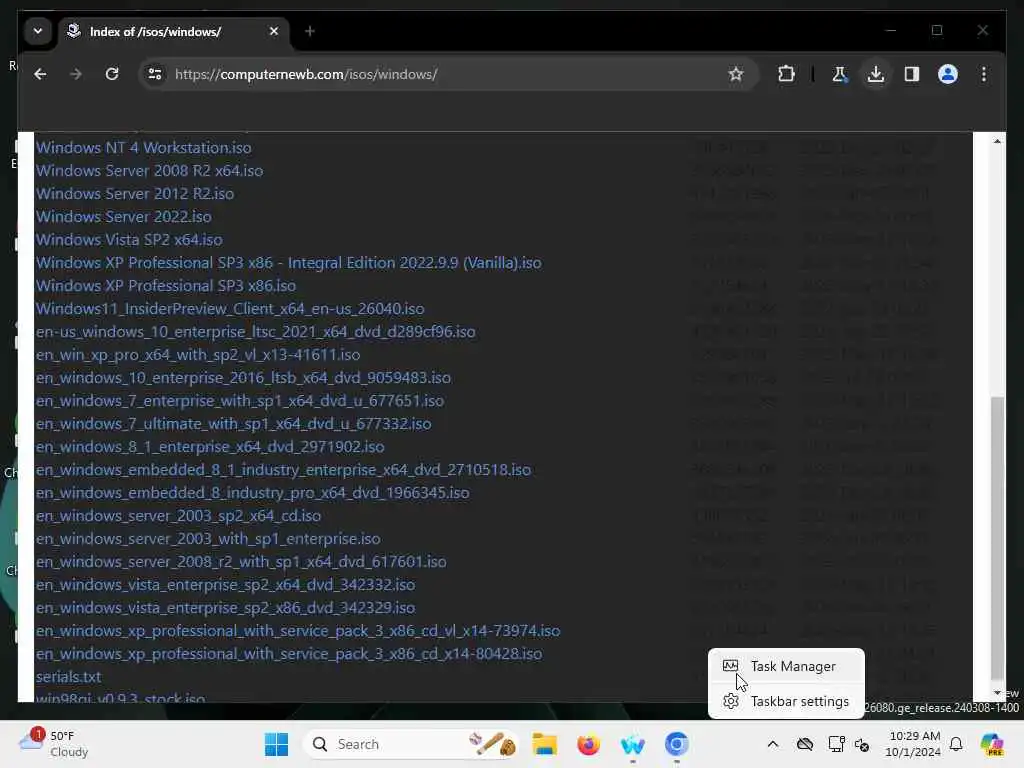
Task: Choose Taskbar settings from context menu
Action: point(786,701)
